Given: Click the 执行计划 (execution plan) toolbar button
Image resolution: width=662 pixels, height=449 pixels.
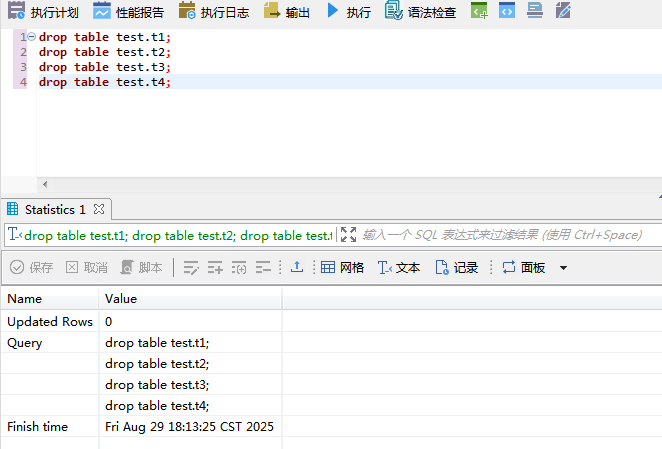Looking at the screenshot, I should coord(43,12).
